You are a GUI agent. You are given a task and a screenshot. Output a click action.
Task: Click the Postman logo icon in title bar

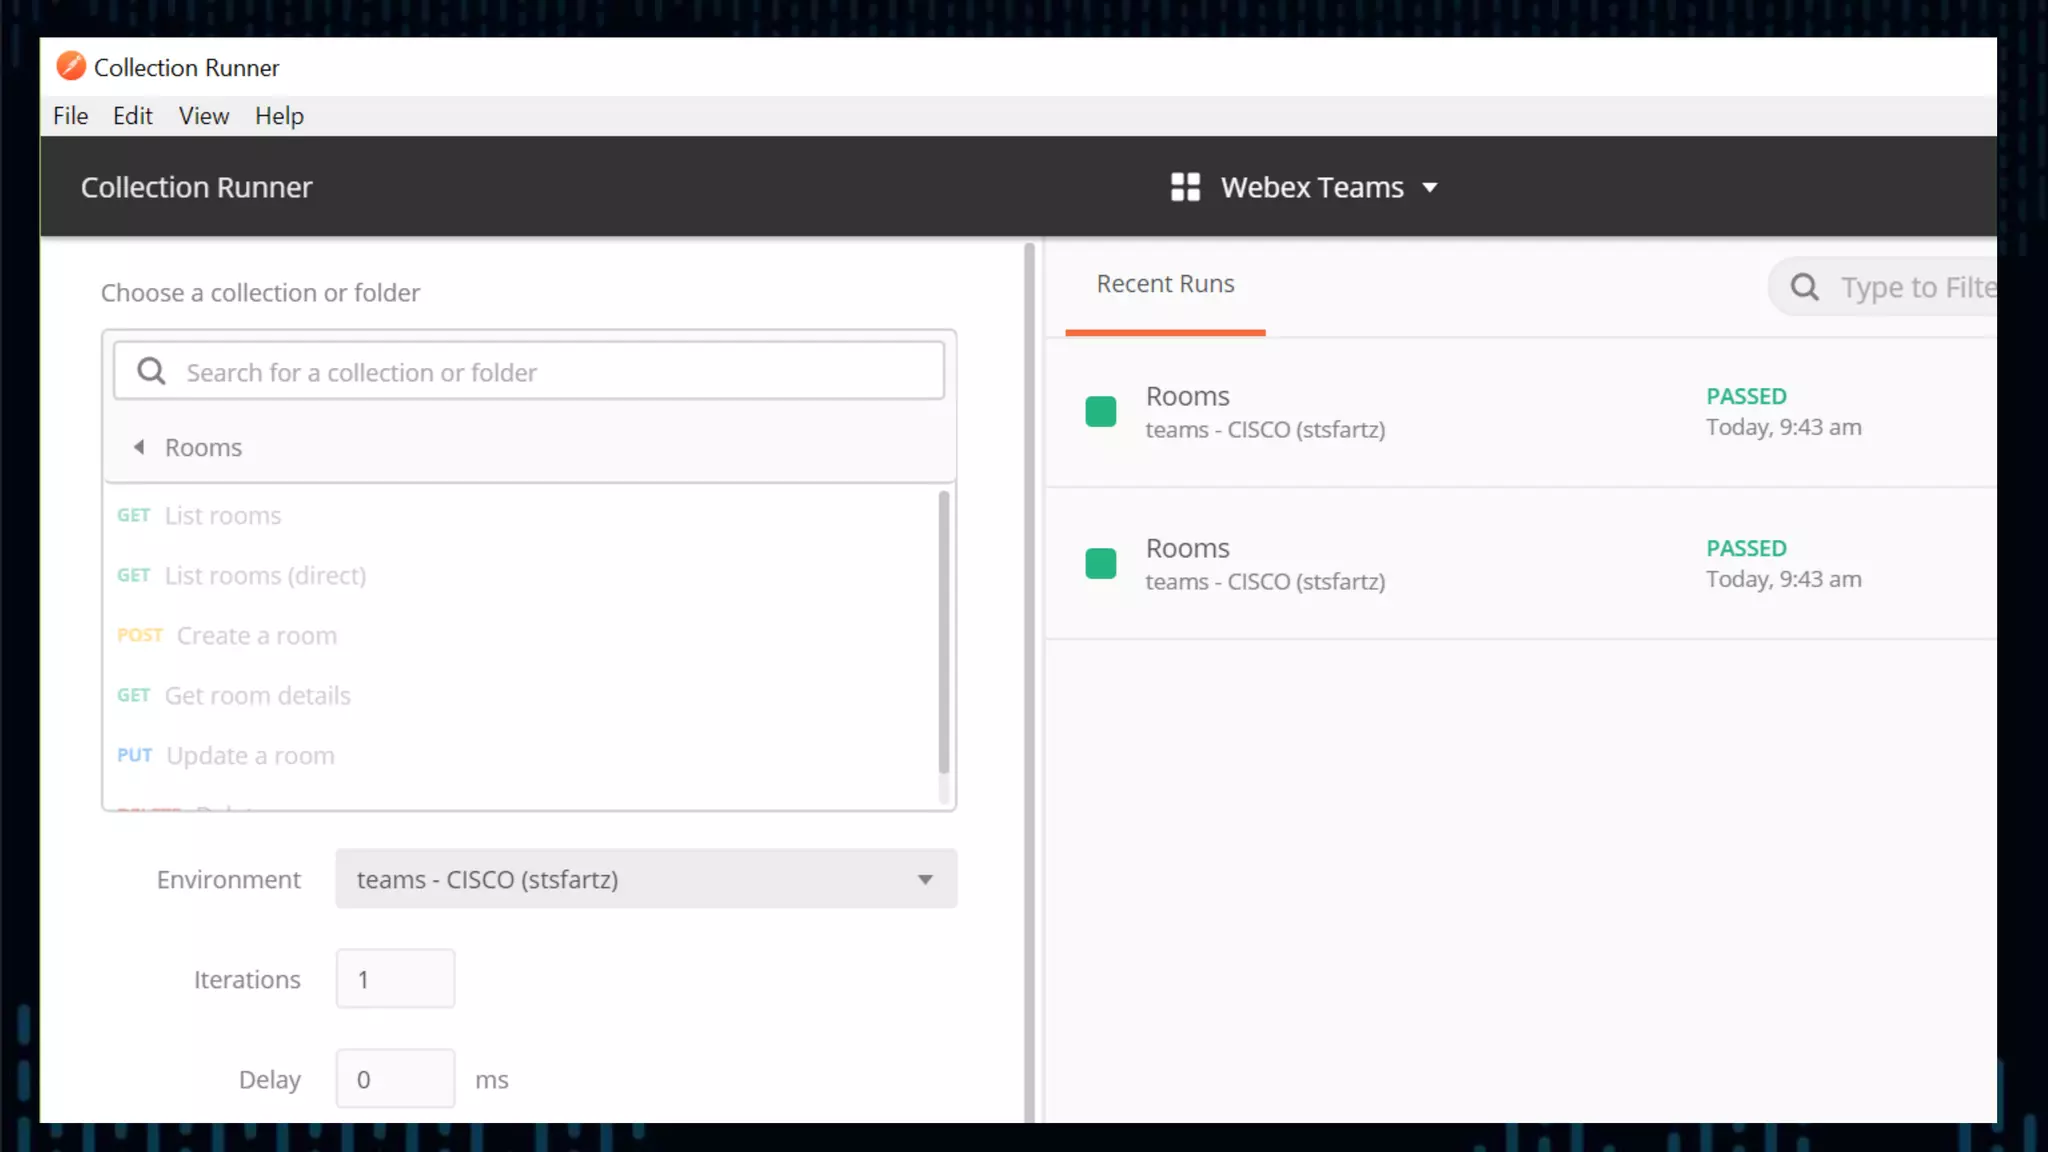(x=71, y=66)
